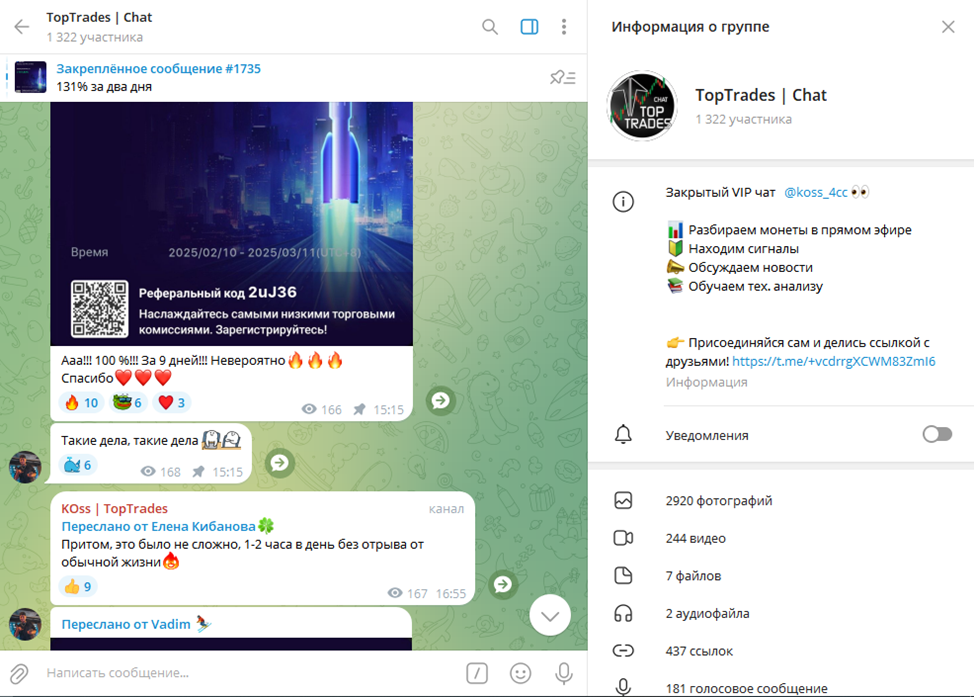Open '2 аудиофайла' section

click(781, 614)
